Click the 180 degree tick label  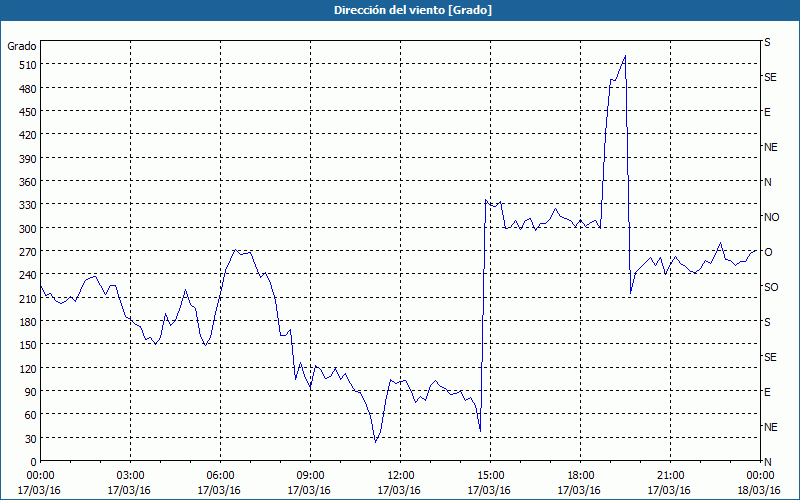click(27, 321)
